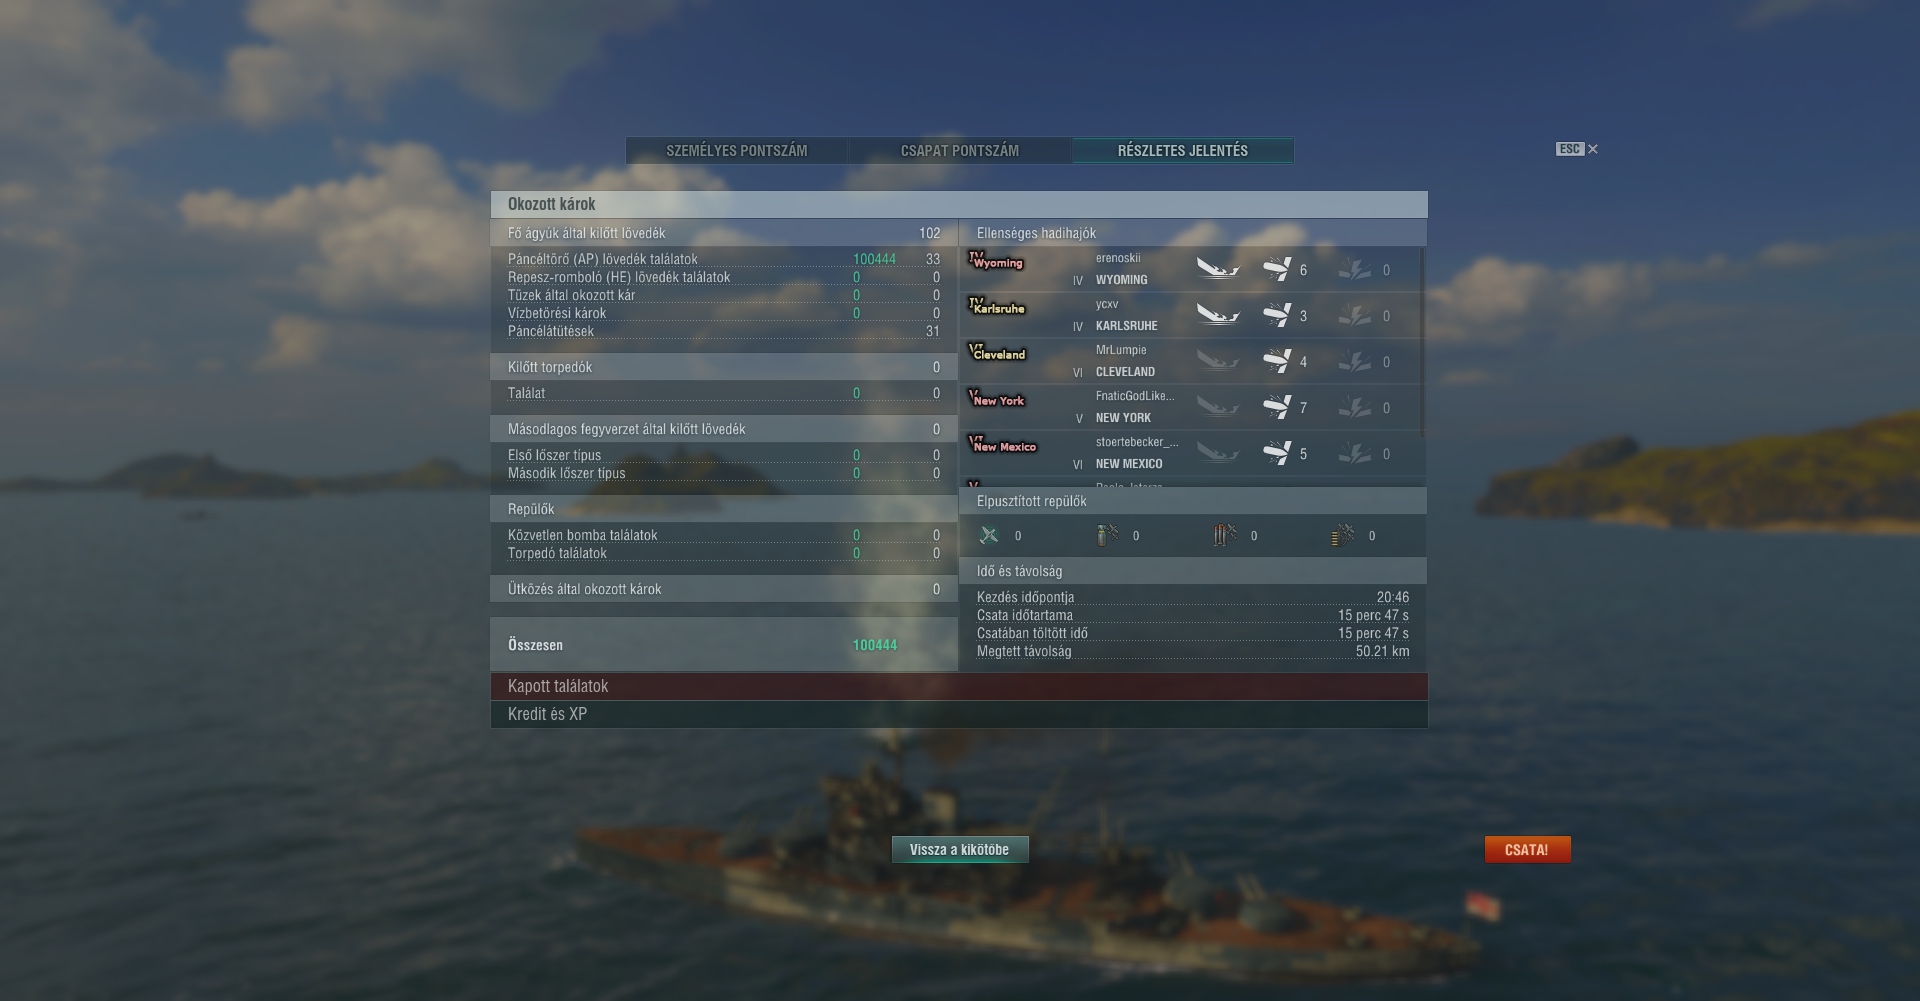Click the red CSATA! button
This screenshot has height=1001, width=1920.
tap(1527, 849)
